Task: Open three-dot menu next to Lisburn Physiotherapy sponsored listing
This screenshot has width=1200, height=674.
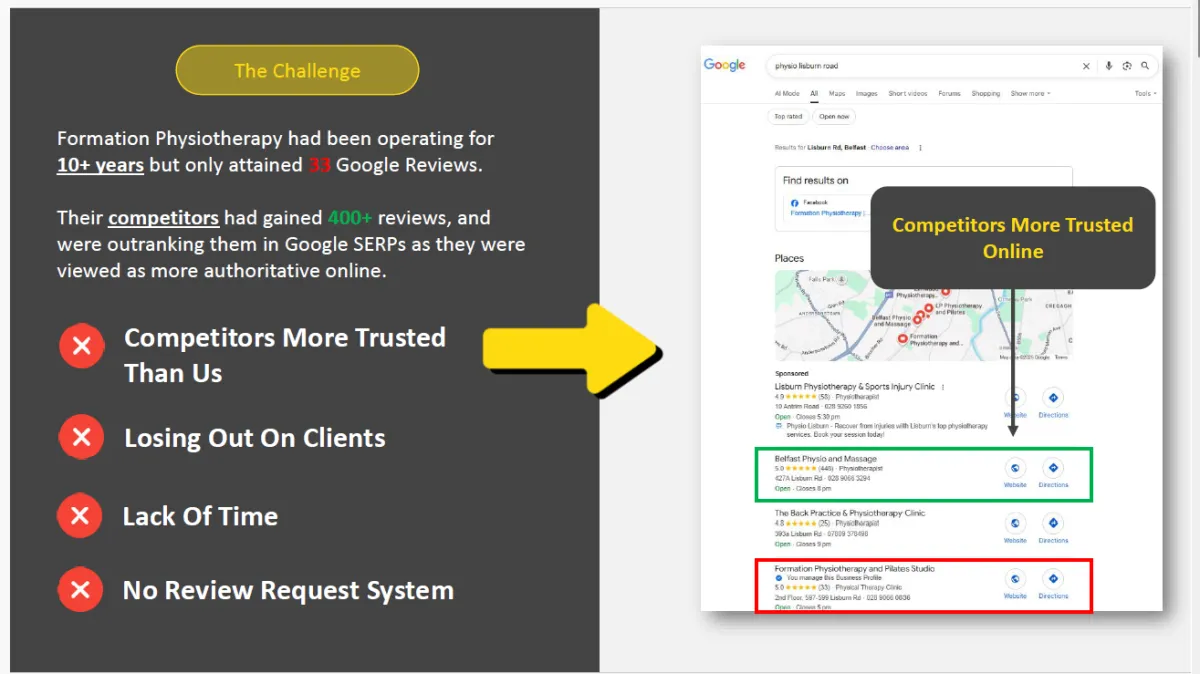Action: tap(943, 387)
